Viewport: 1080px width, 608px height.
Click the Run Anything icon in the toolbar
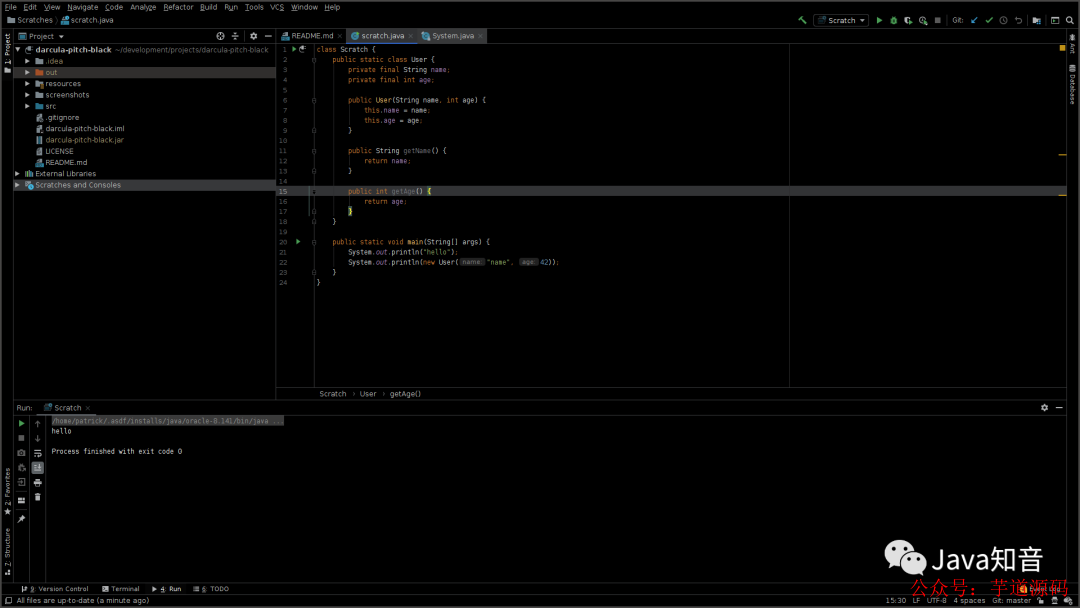(x=1055, y=21)
